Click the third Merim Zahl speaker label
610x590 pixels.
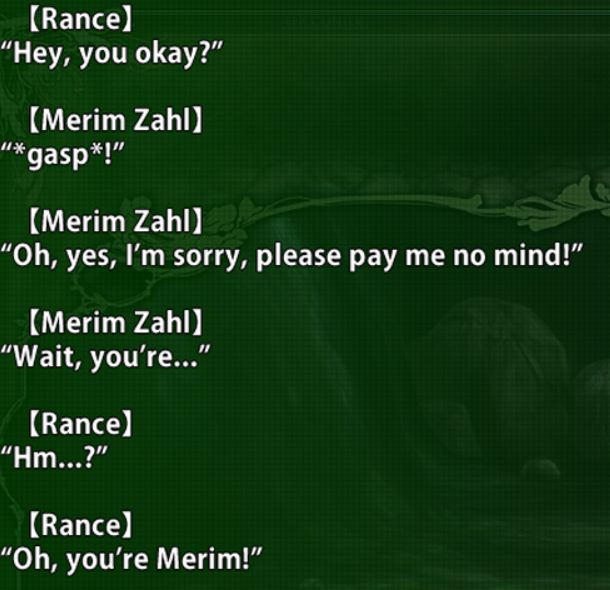(x=116, y=322)
